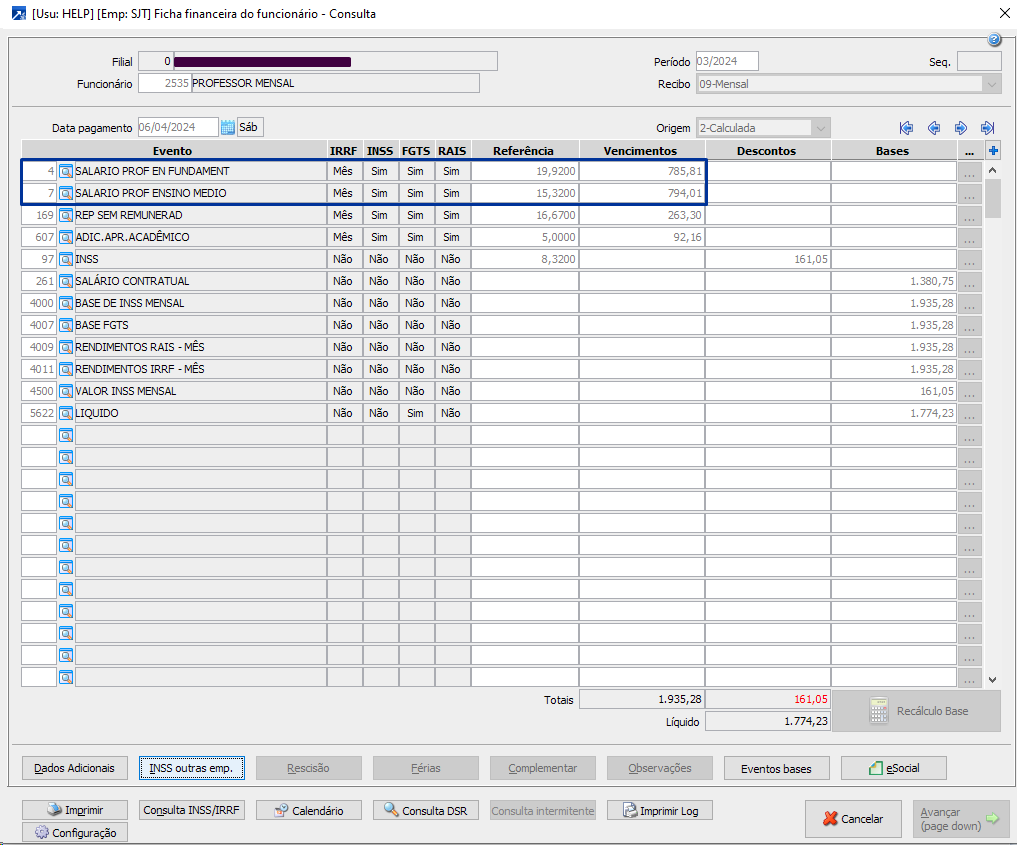Click the Referência column header
1017x845 pixels.
point(524,150)
